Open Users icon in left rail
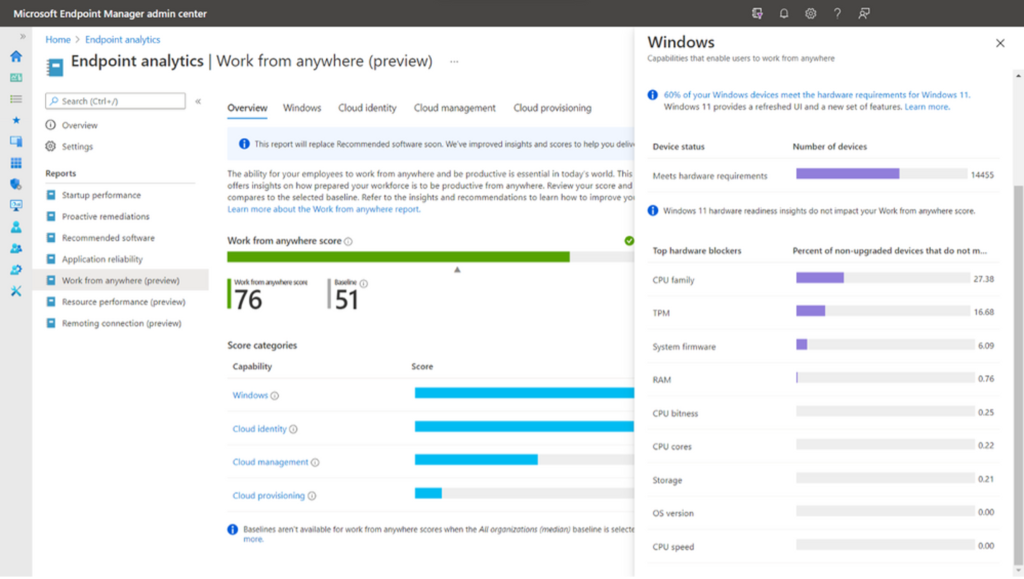Screen dimensions: 1024x579 pyautogui.click(x=16, y=227)
